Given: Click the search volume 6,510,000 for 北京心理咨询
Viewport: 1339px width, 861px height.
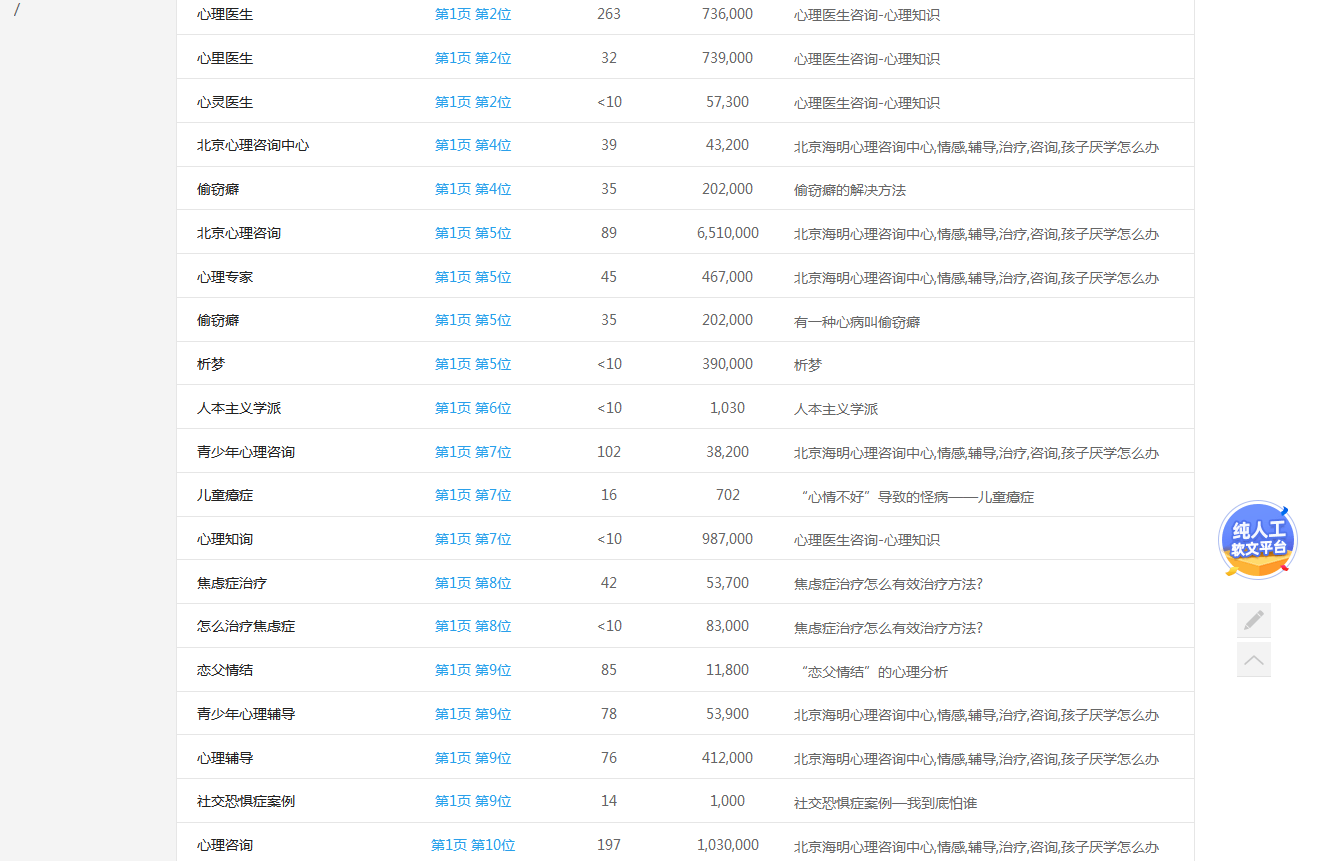Looking at the screenshot, I should tap(727, 232).
